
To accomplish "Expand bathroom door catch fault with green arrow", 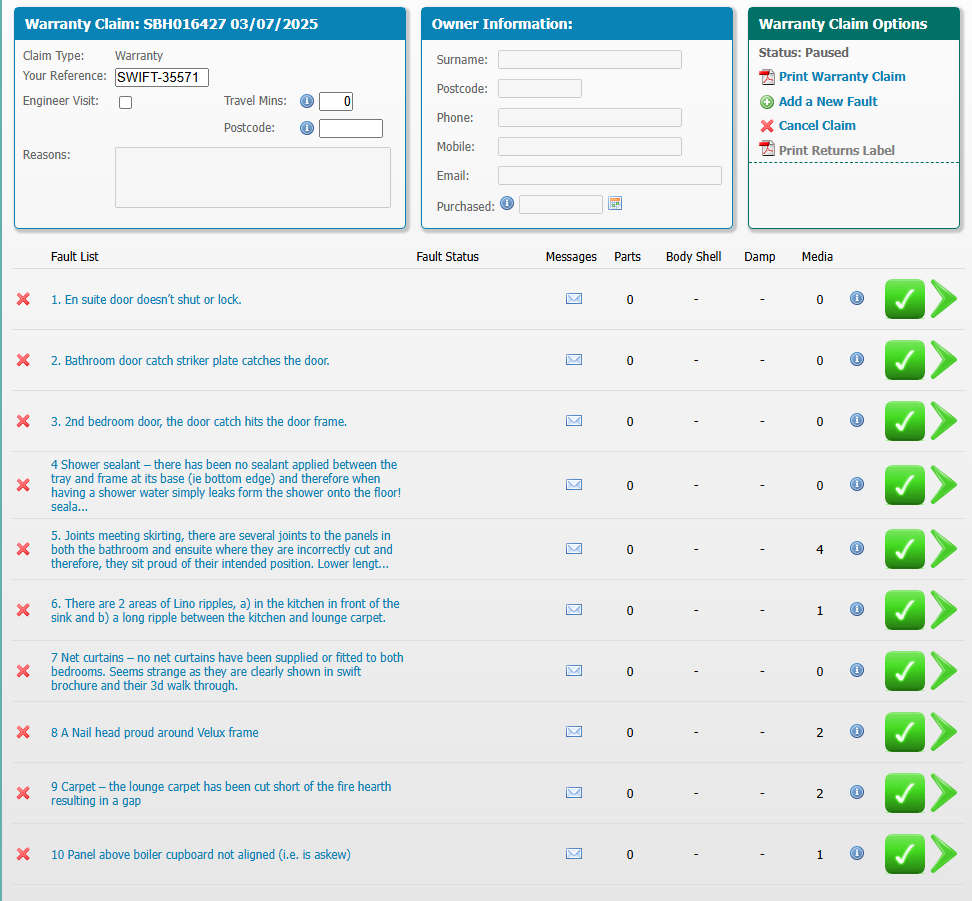I will (943, 360).
